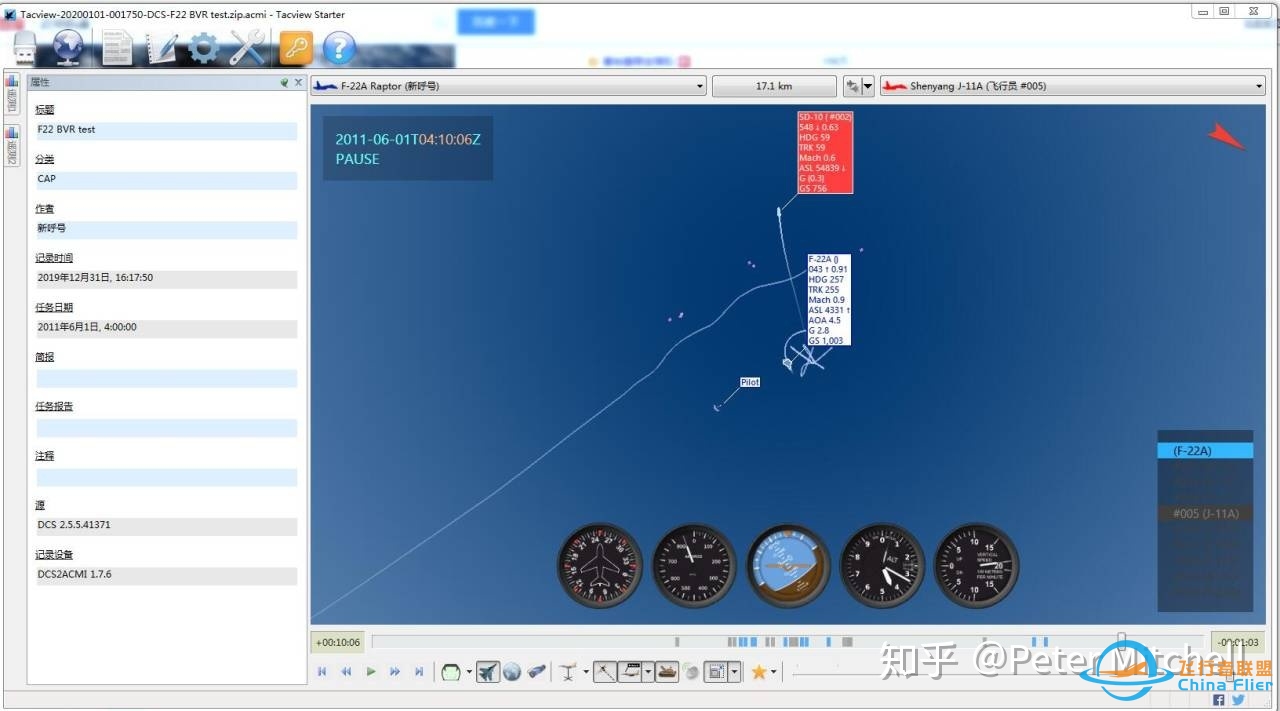Click the playback timeline bar
The image size is (1280, 711).
coord(788,642)
